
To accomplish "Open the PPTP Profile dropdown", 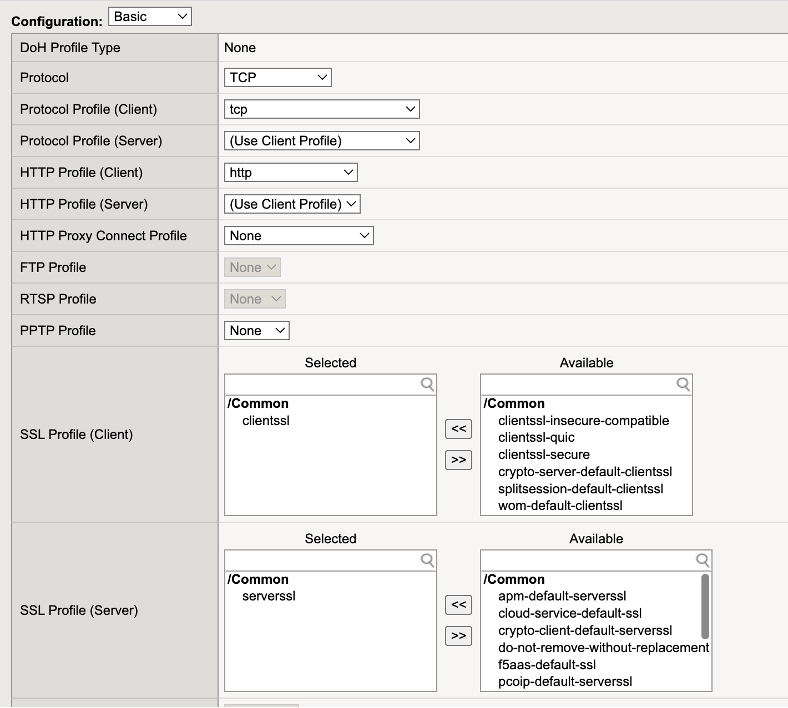I will (257, 331).
